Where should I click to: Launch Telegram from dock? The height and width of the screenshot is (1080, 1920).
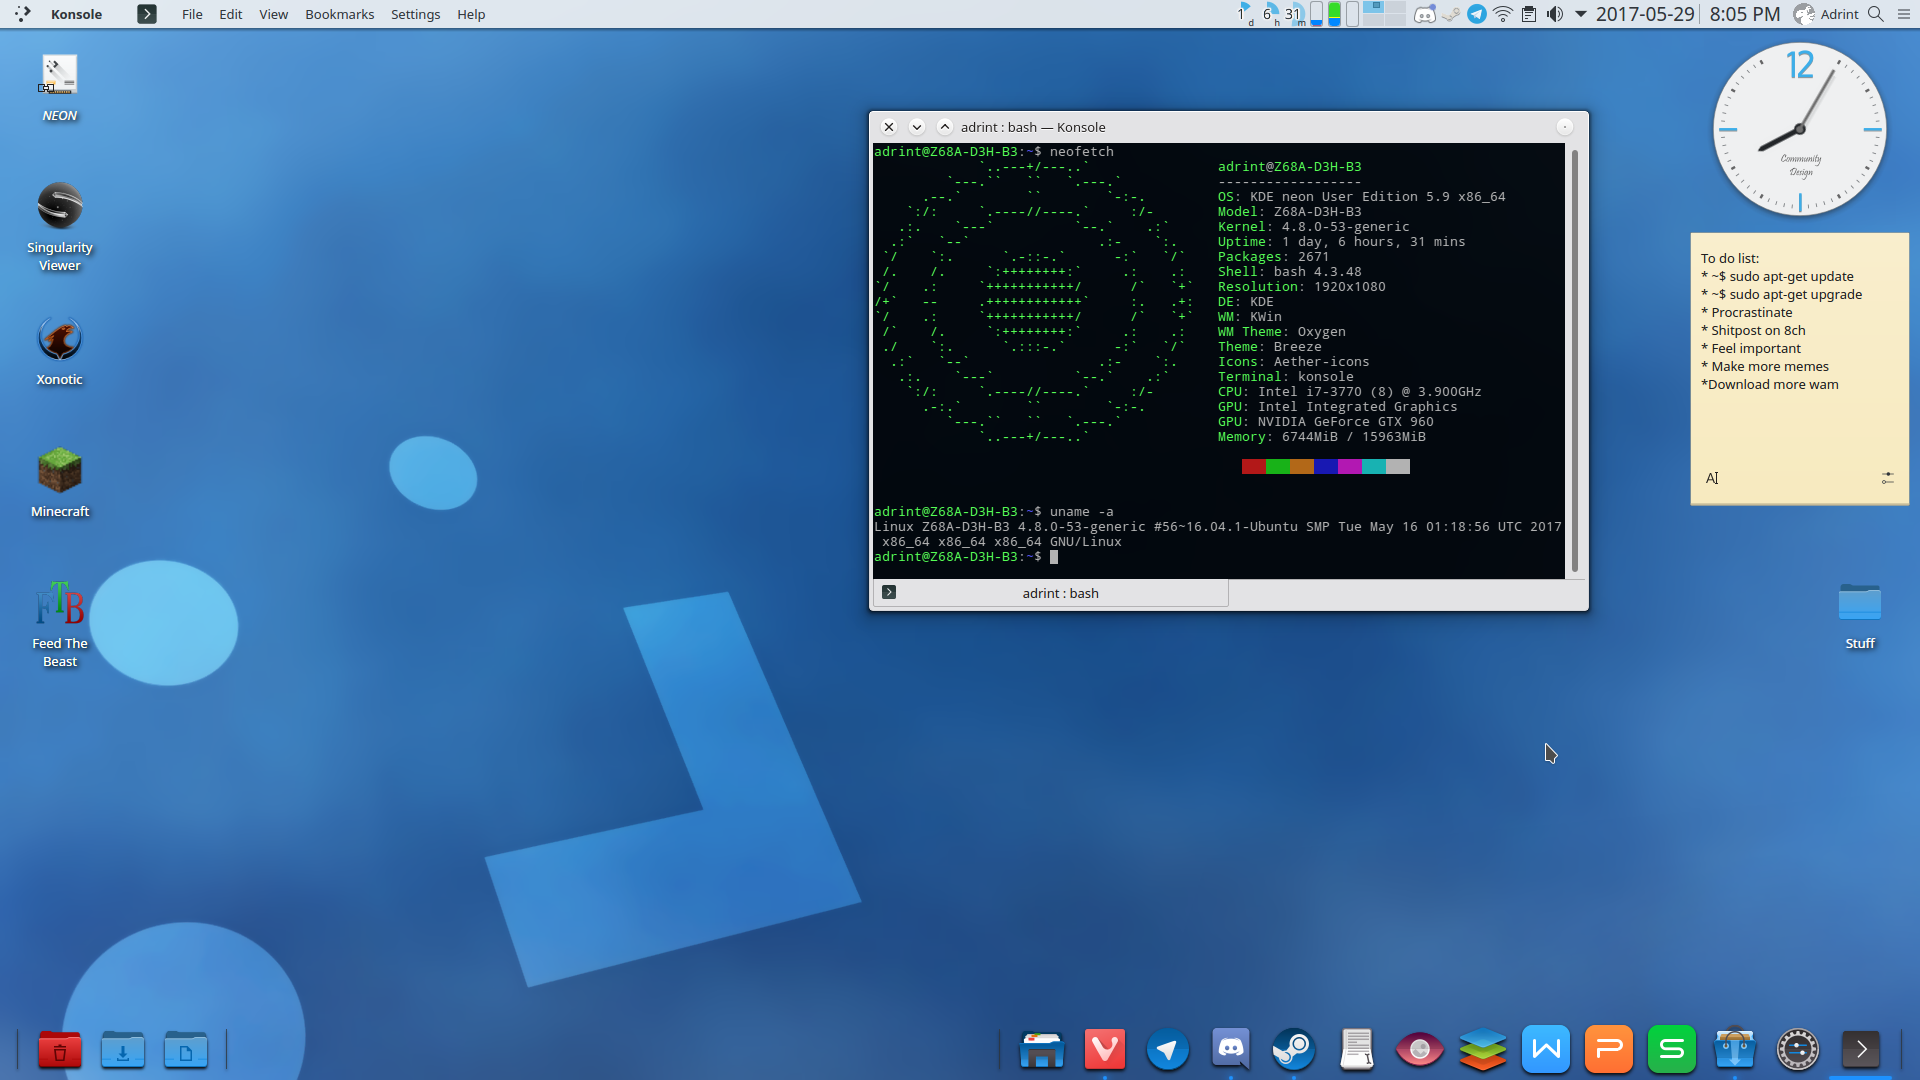(1167, 1050)
